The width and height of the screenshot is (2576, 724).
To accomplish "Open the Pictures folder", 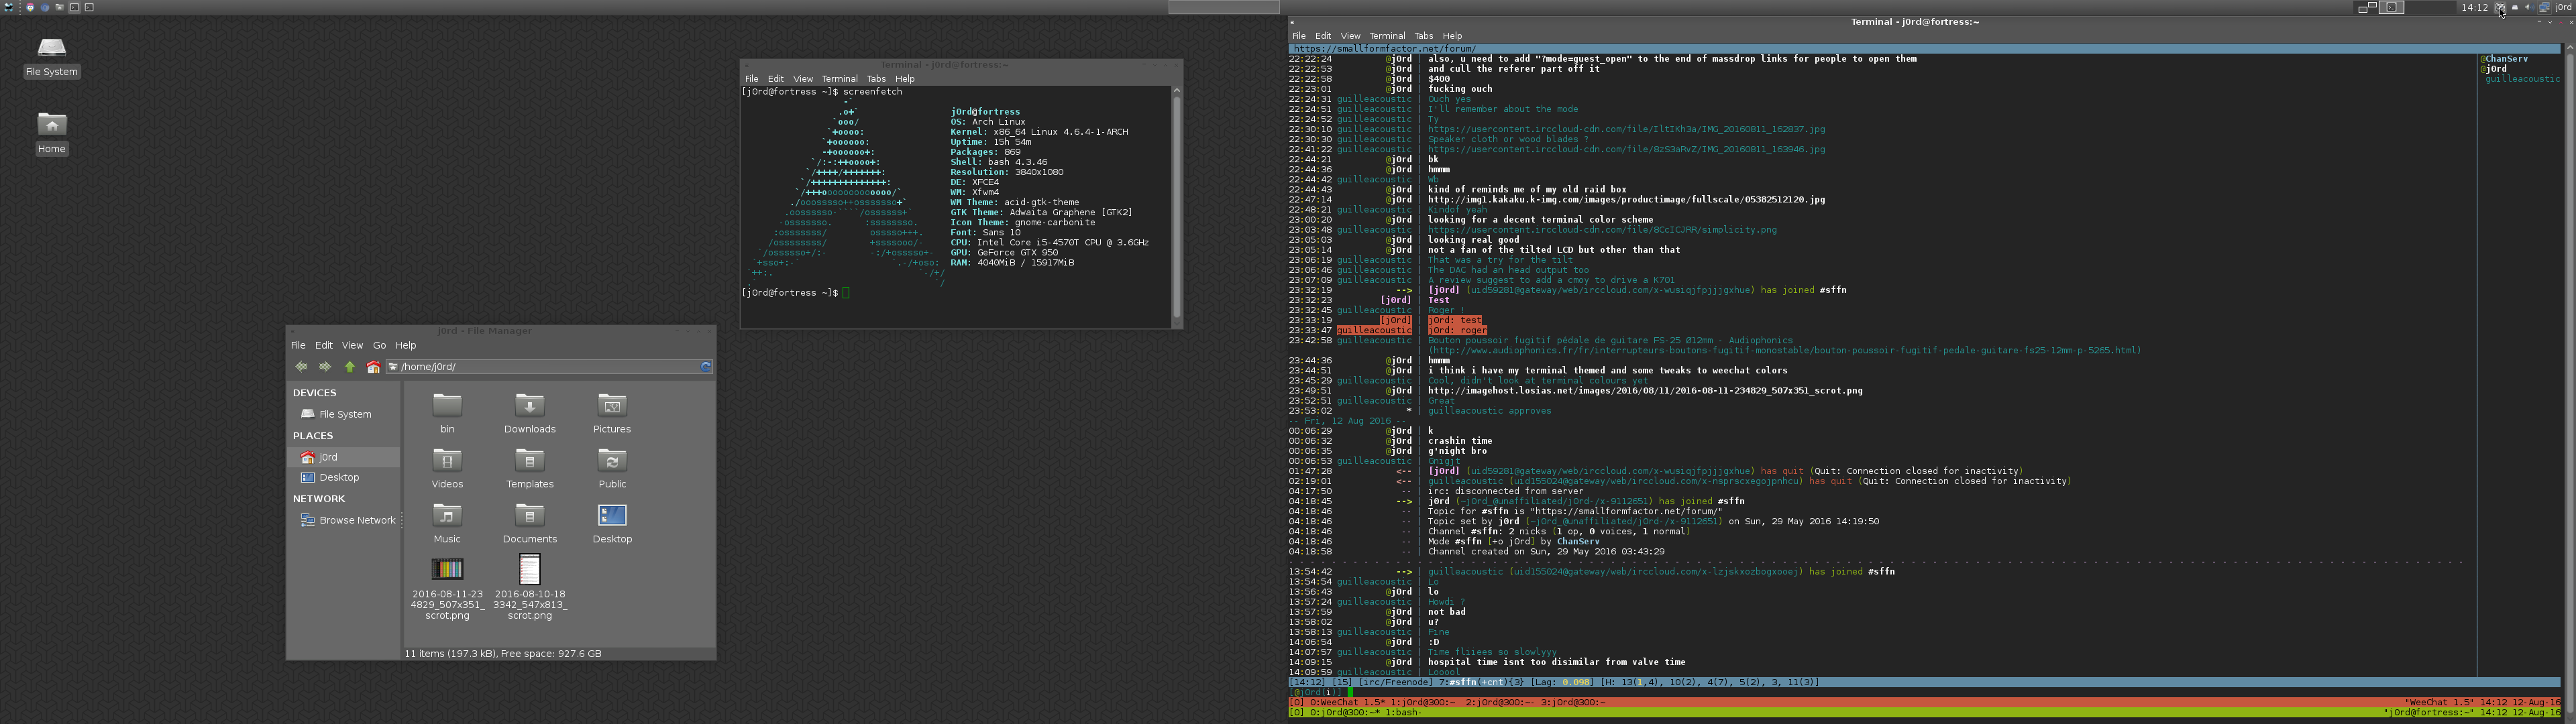I will pyautogui.click(x=612, y=413).
